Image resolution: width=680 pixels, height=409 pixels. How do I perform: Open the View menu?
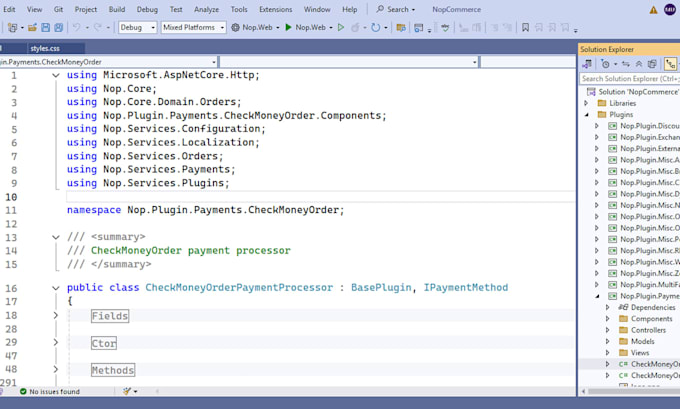tap(34, 9)
